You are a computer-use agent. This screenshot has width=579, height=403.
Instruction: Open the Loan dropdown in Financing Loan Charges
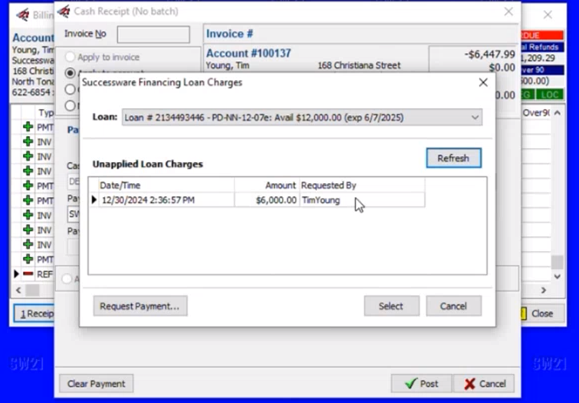pyautogui.click(x=302, y=118)
